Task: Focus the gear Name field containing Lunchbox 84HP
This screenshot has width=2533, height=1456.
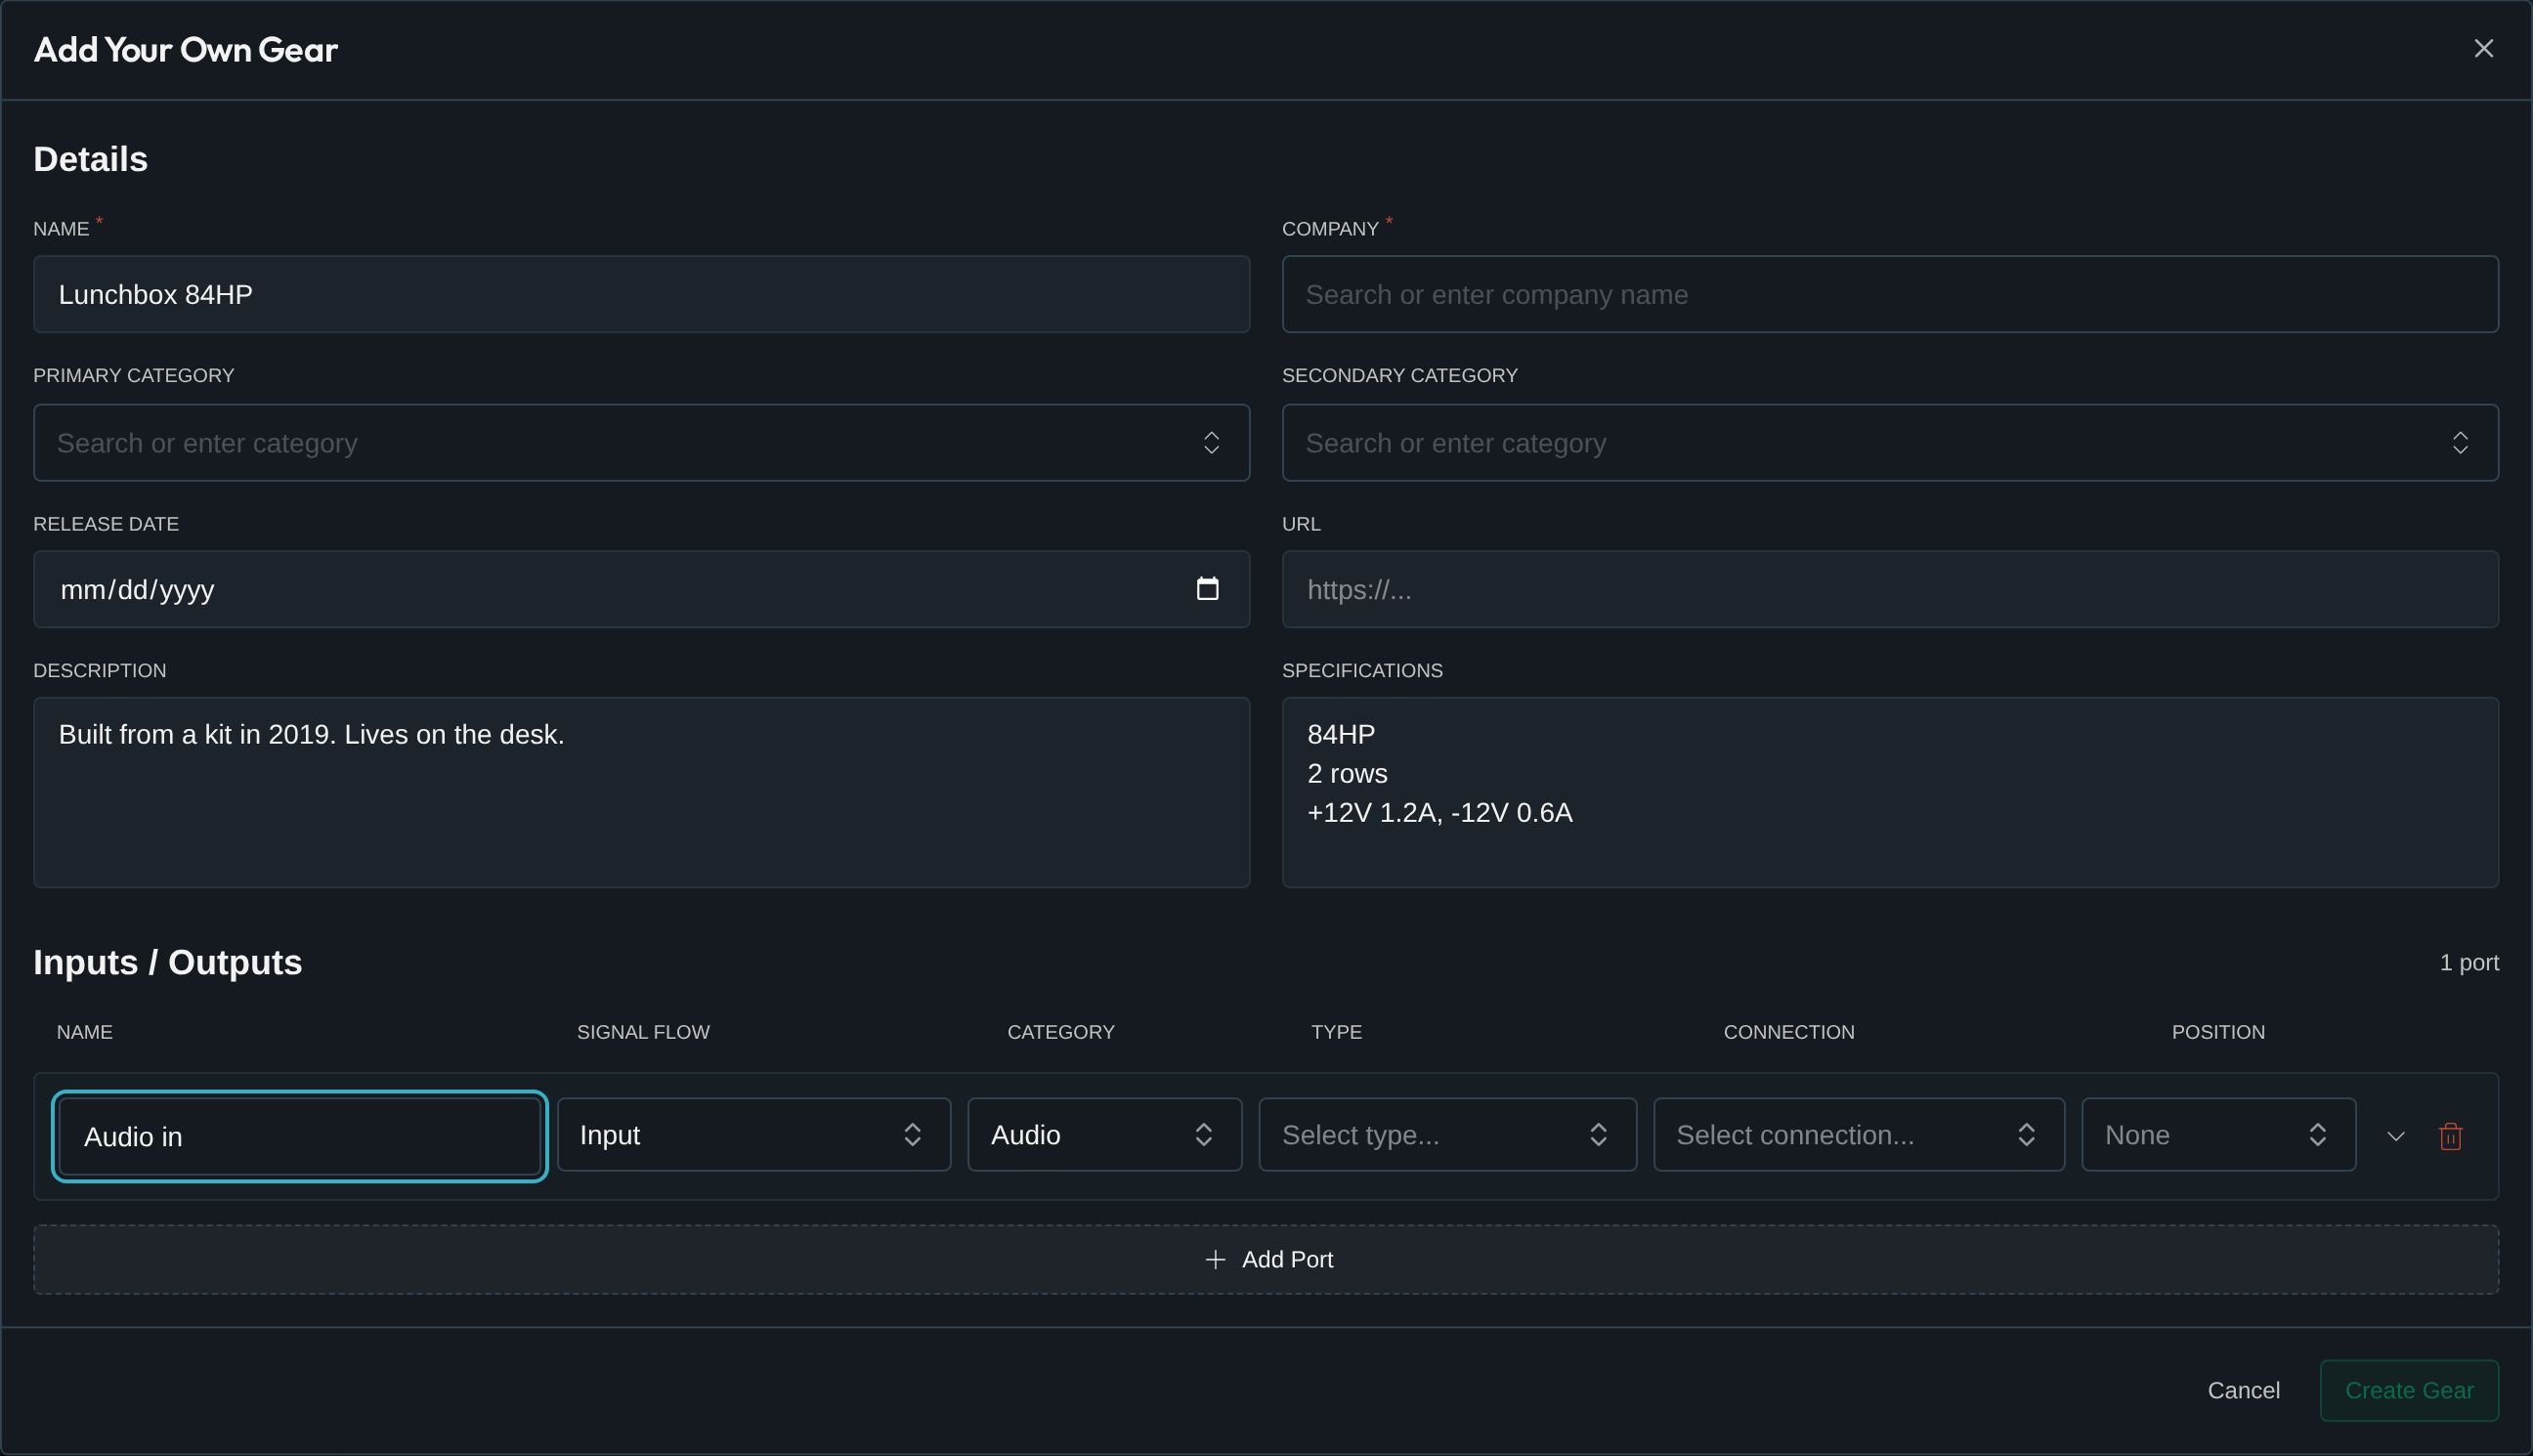Action: tap(641, 294)
